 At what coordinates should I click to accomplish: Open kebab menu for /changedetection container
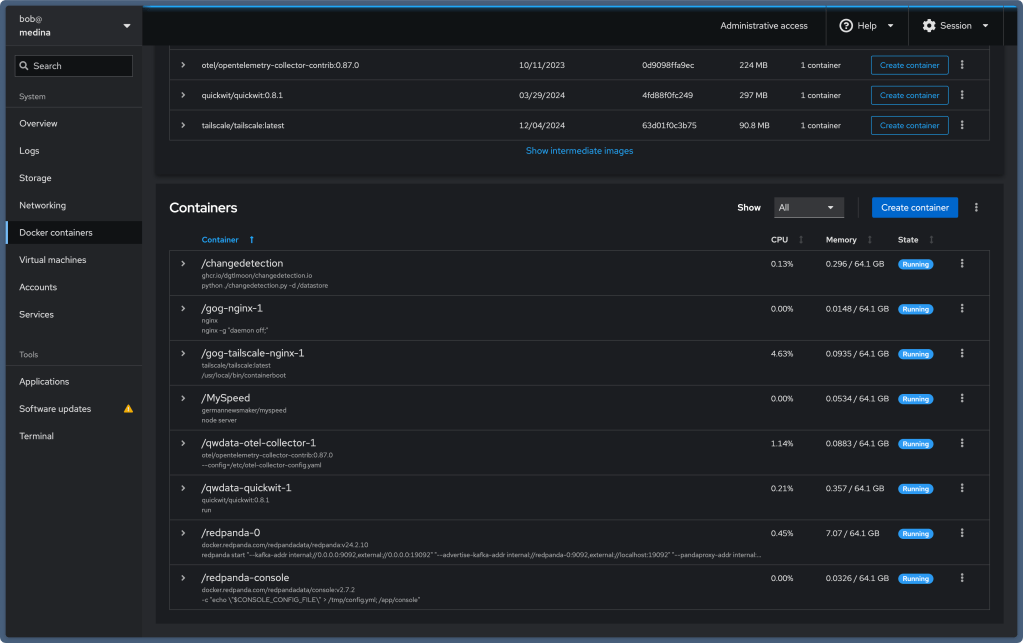tap(962, 263)
